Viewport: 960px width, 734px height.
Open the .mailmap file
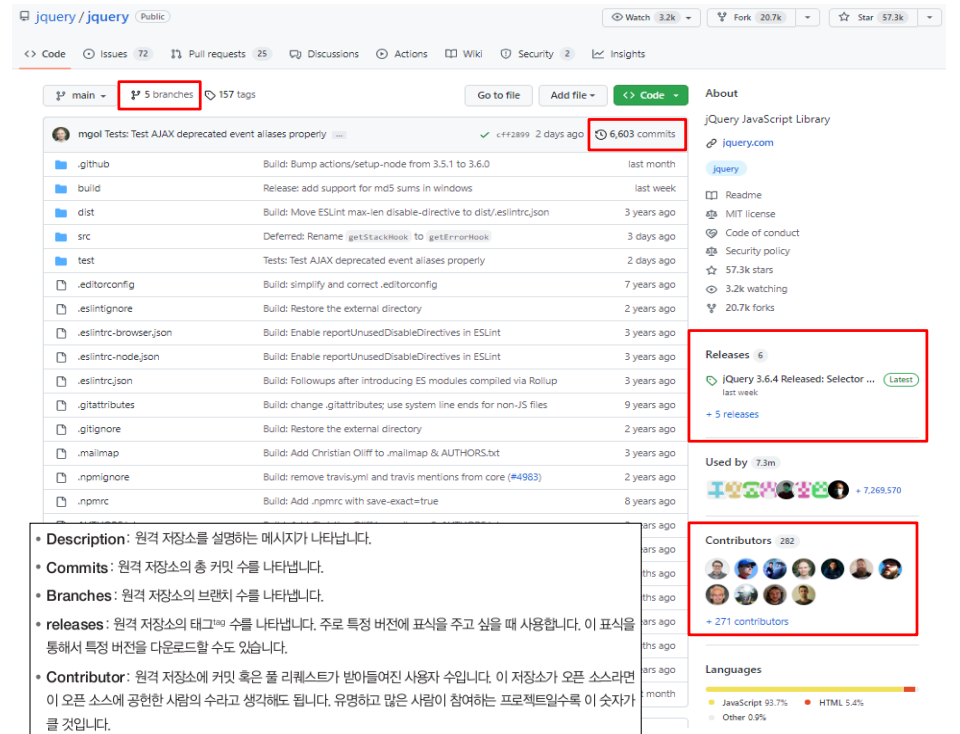[x=98, y=453]
